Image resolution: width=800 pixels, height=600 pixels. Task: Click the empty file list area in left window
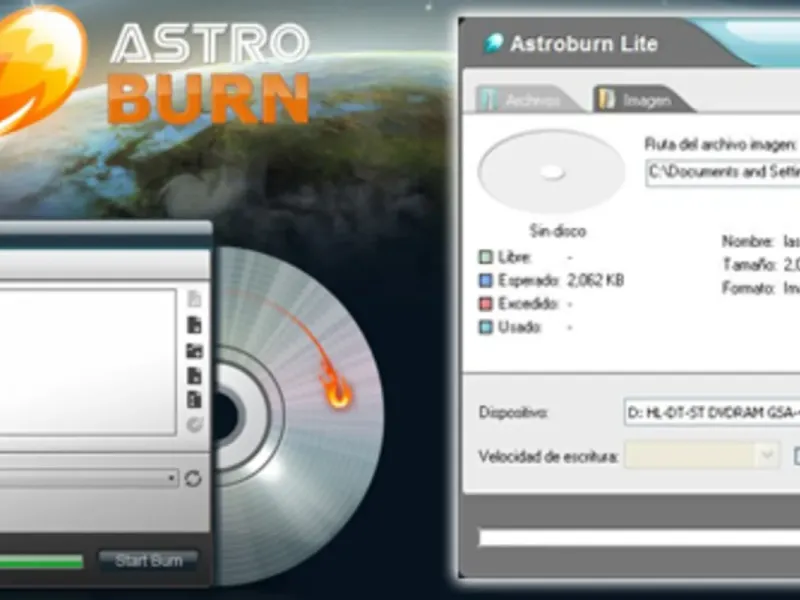[x=88, y=362]
